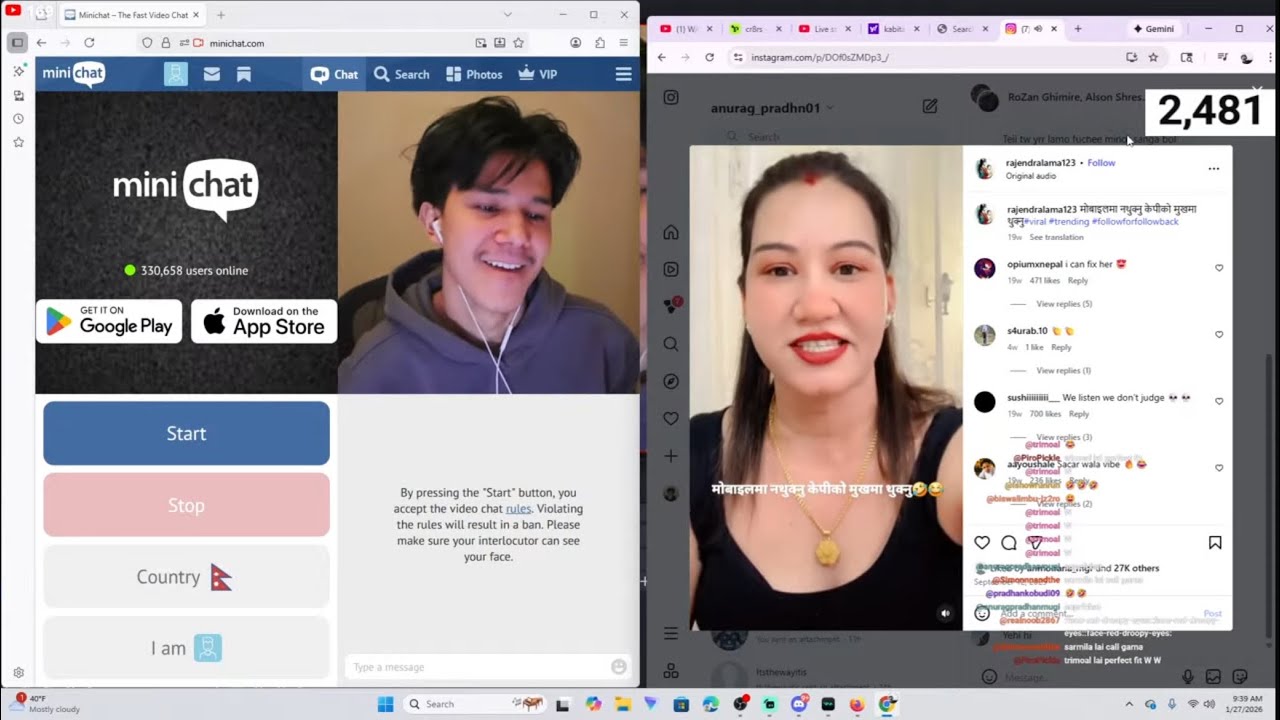Expand 'View replies (5)' under opiumxnepal
1280x720 pixels.
(1064, 304)
